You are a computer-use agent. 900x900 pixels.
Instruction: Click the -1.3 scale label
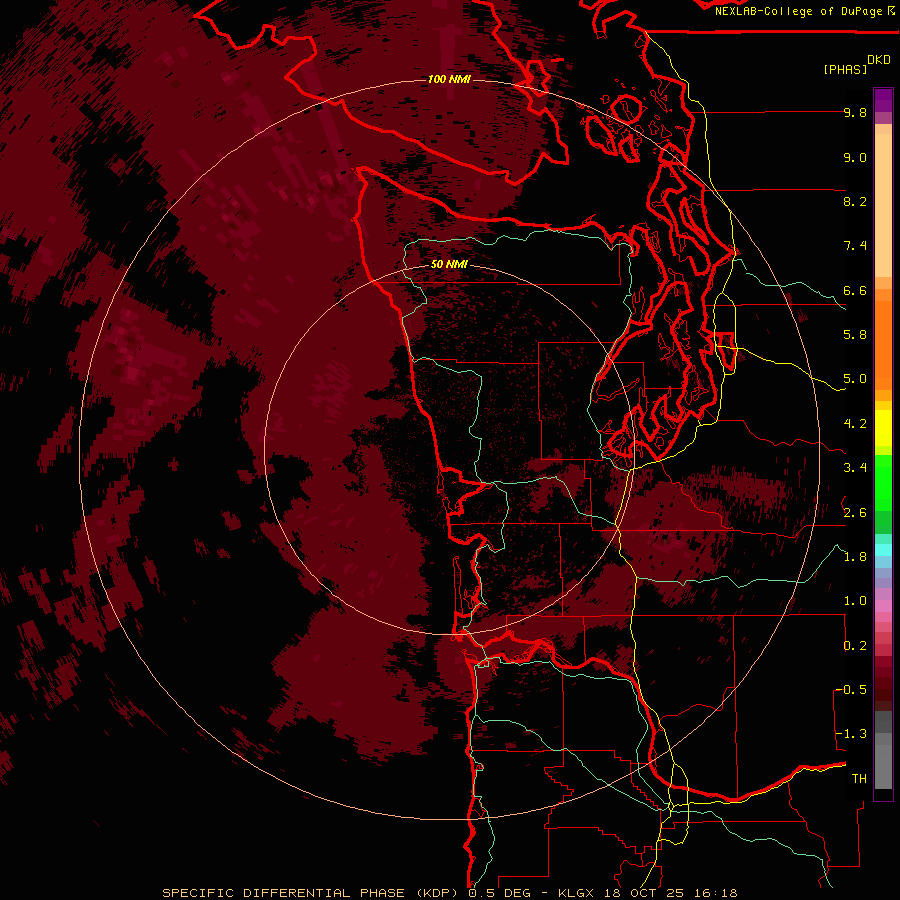point(851,734)
